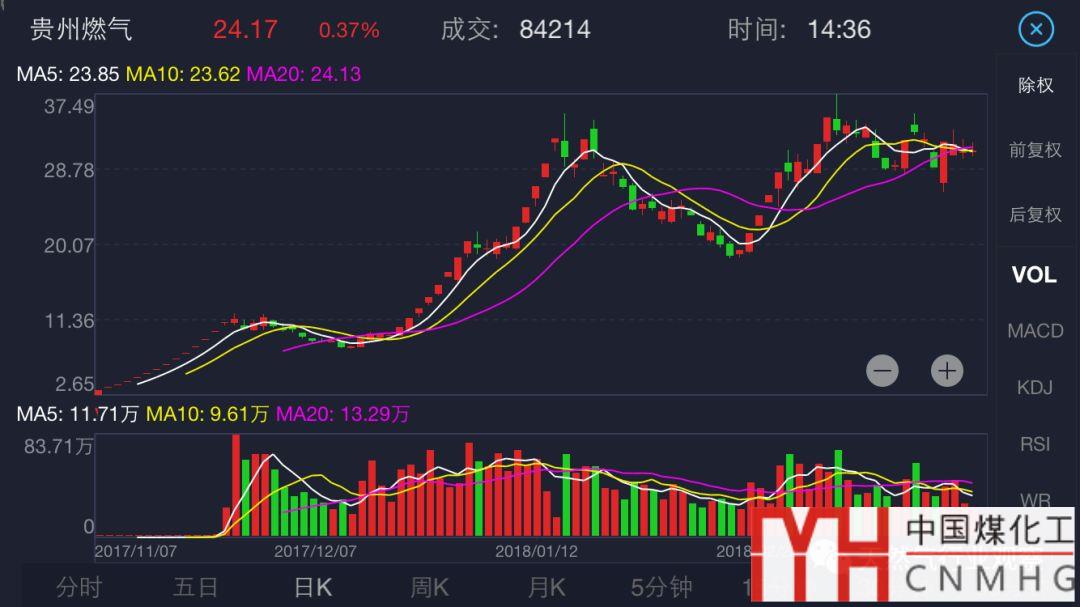This screenshot has height=607, width=1080.
Task: Zoom in the chart with the plus button
Action: pos(947,371)
